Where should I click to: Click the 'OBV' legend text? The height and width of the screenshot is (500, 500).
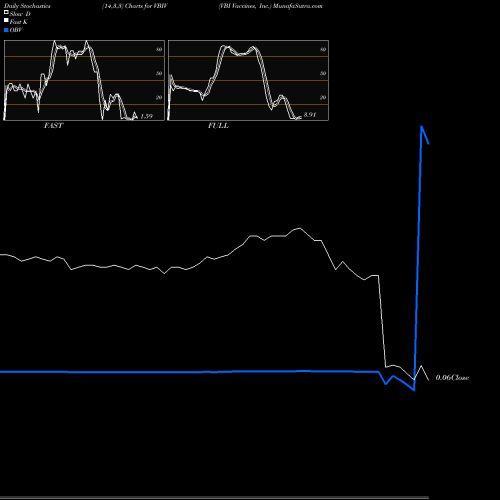16,30
